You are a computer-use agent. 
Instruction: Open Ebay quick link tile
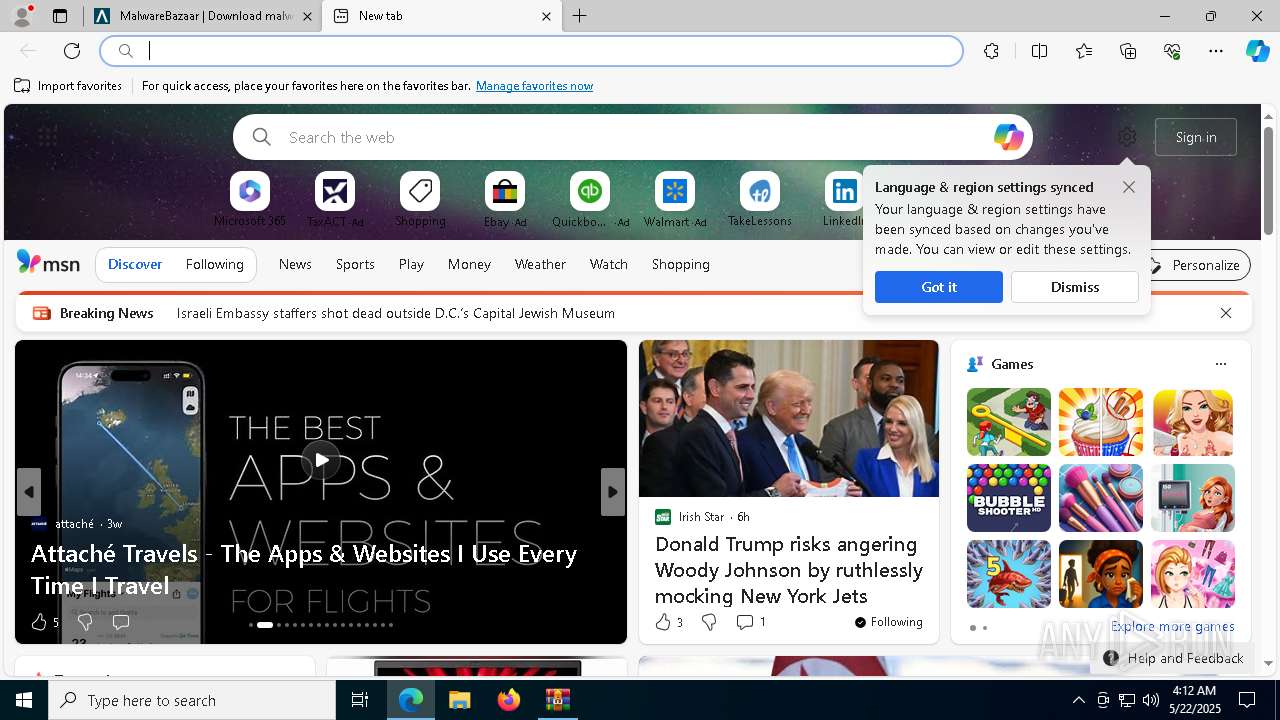click(x=505, y=200)
